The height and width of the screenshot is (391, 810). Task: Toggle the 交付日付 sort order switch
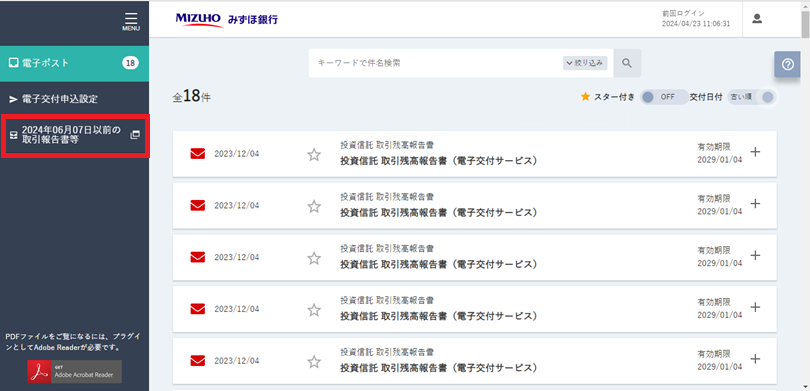[x=752, y=97]
